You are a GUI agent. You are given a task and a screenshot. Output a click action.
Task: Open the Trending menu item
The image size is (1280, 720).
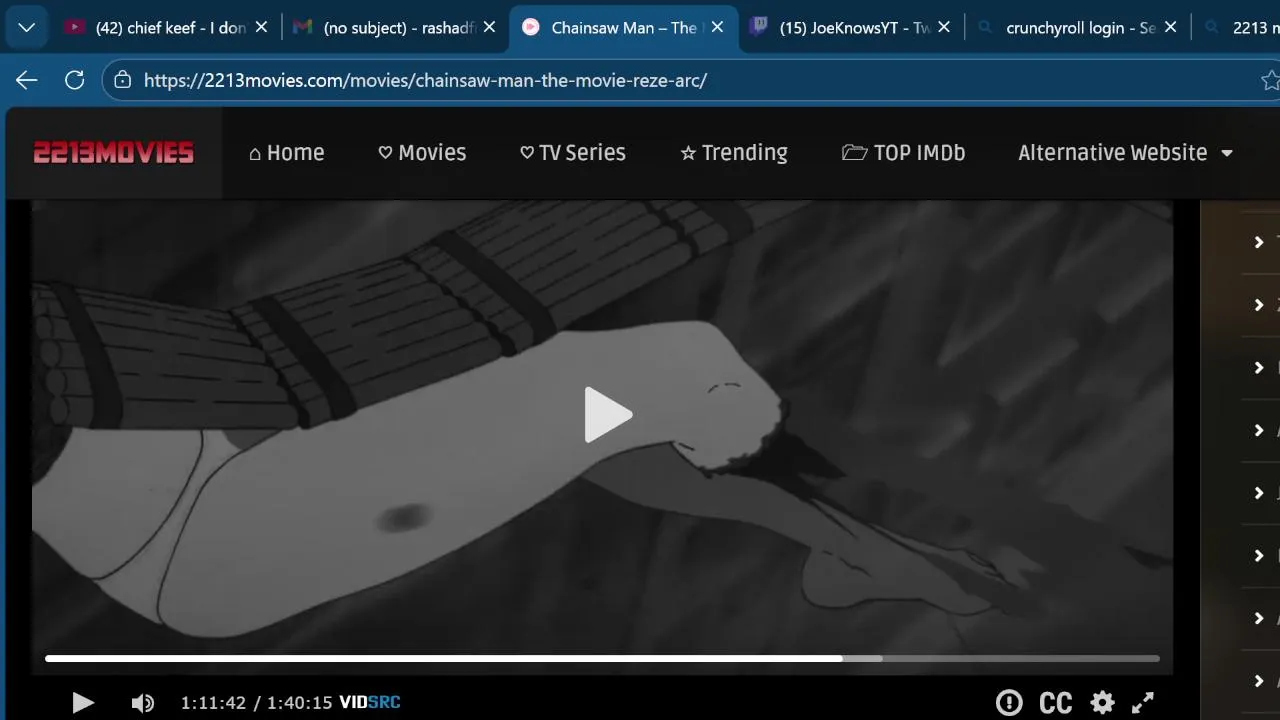coord(734,153)
